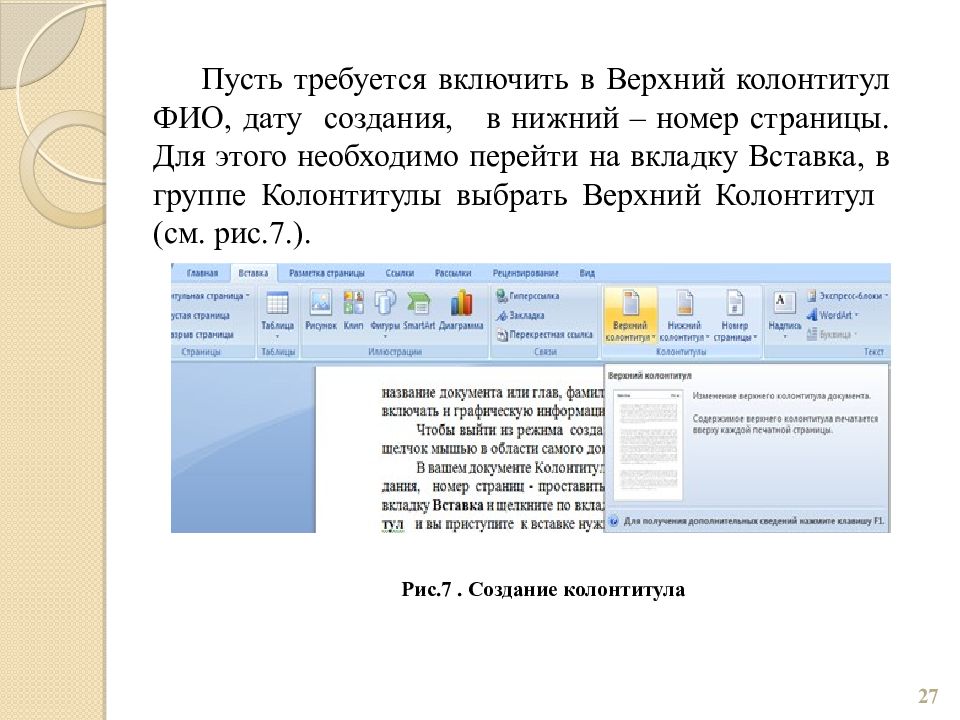
Task: Open the Рецензирование tab
Action: point(525,273)
